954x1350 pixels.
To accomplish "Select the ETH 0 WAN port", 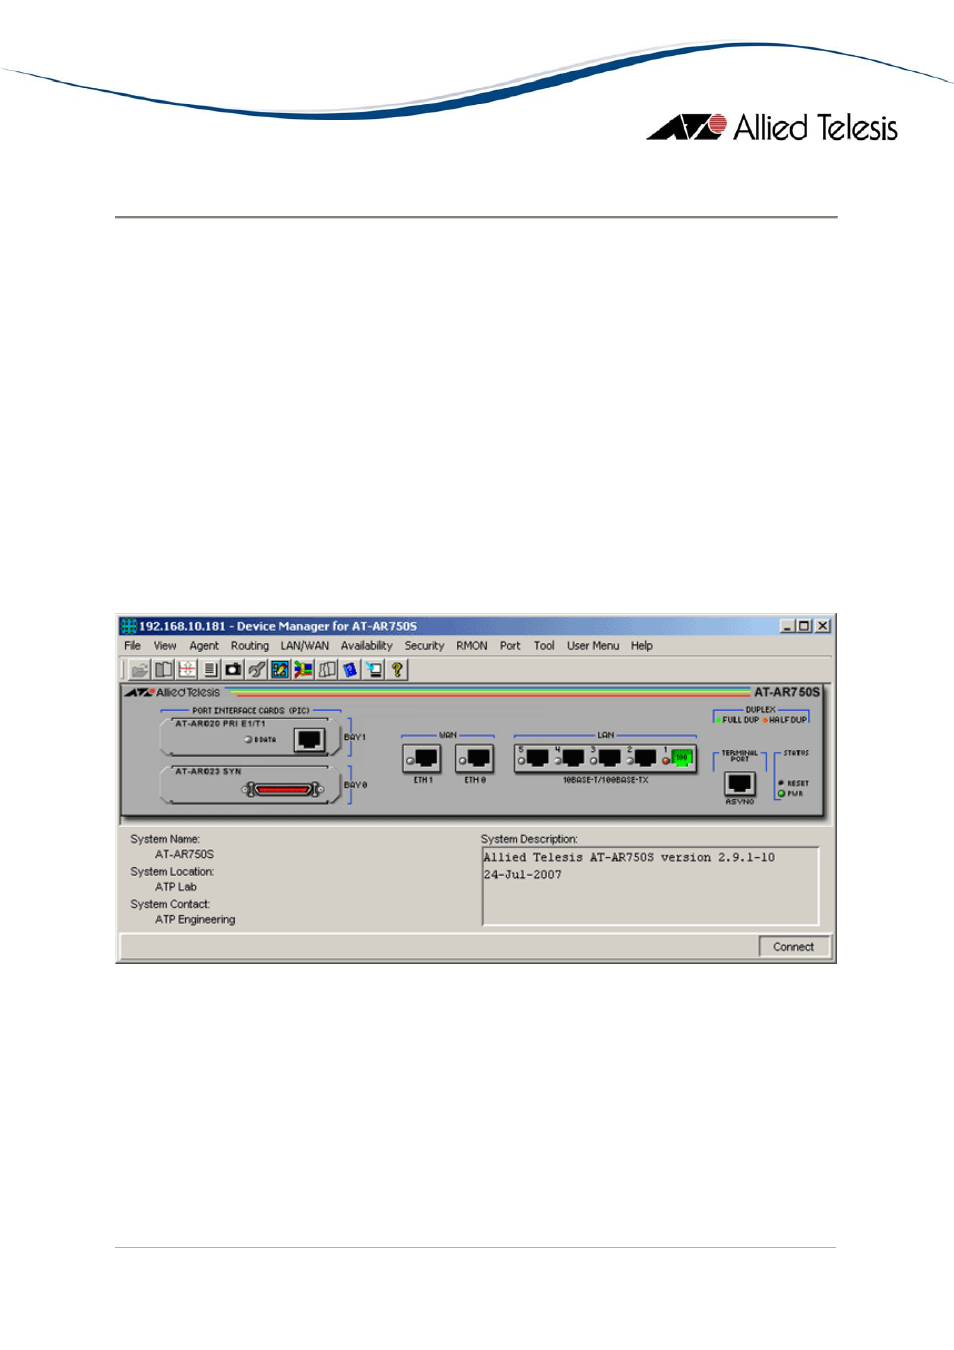I will point(477,758).
